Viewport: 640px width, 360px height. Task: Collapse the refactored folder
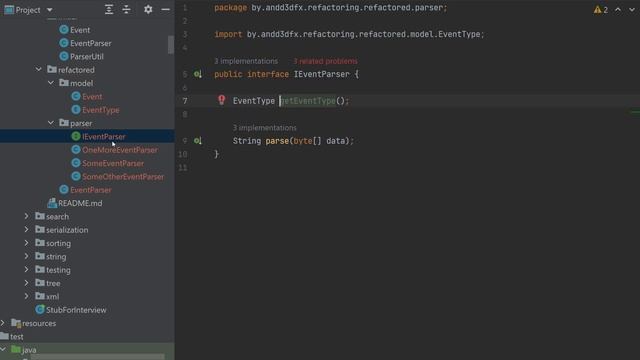38,70
